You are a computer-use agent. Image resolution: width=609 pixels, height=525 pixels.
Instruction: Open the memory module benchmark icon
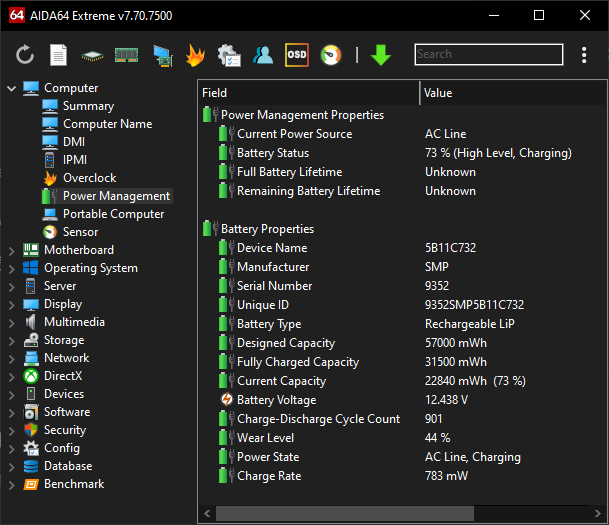tap(126, 55)
